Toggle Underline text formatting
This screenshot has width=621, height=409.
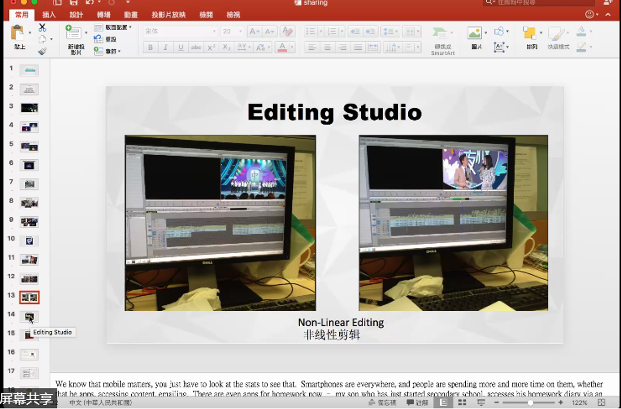click(181, 47)
